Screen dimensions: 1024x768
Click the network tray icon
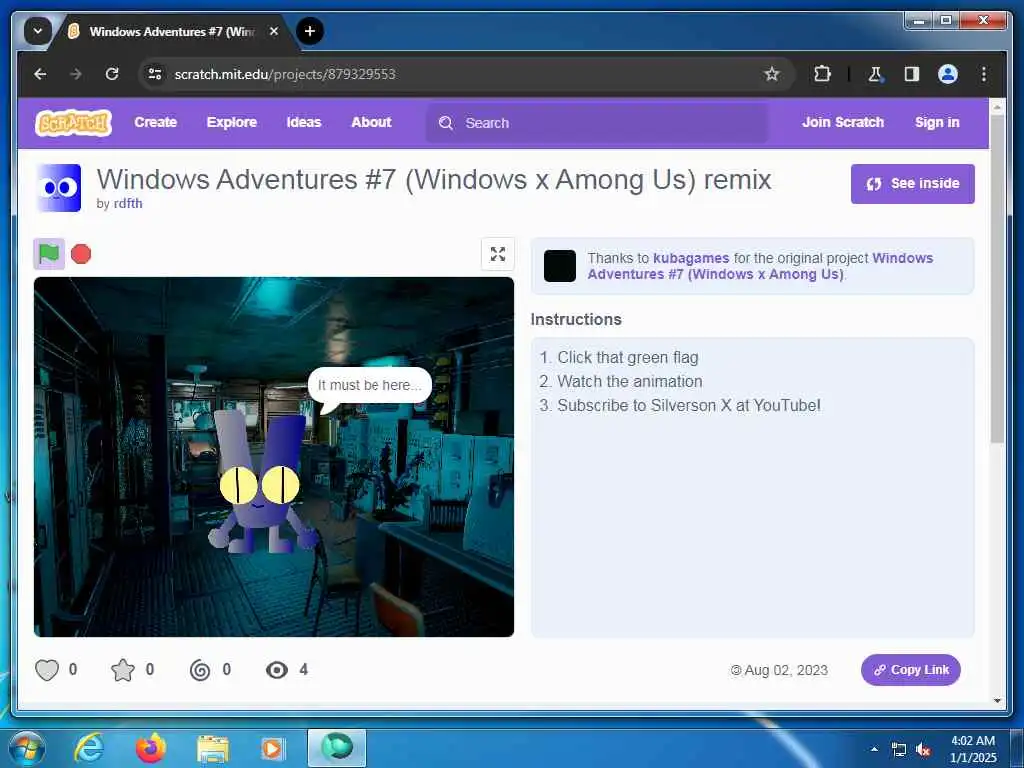899,750
